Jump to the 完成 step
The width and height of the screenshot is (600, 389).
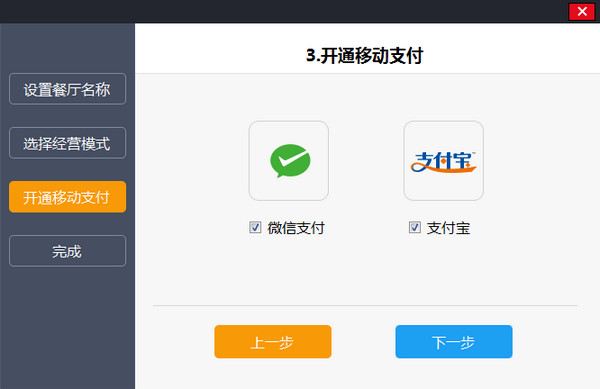[67, 251]
